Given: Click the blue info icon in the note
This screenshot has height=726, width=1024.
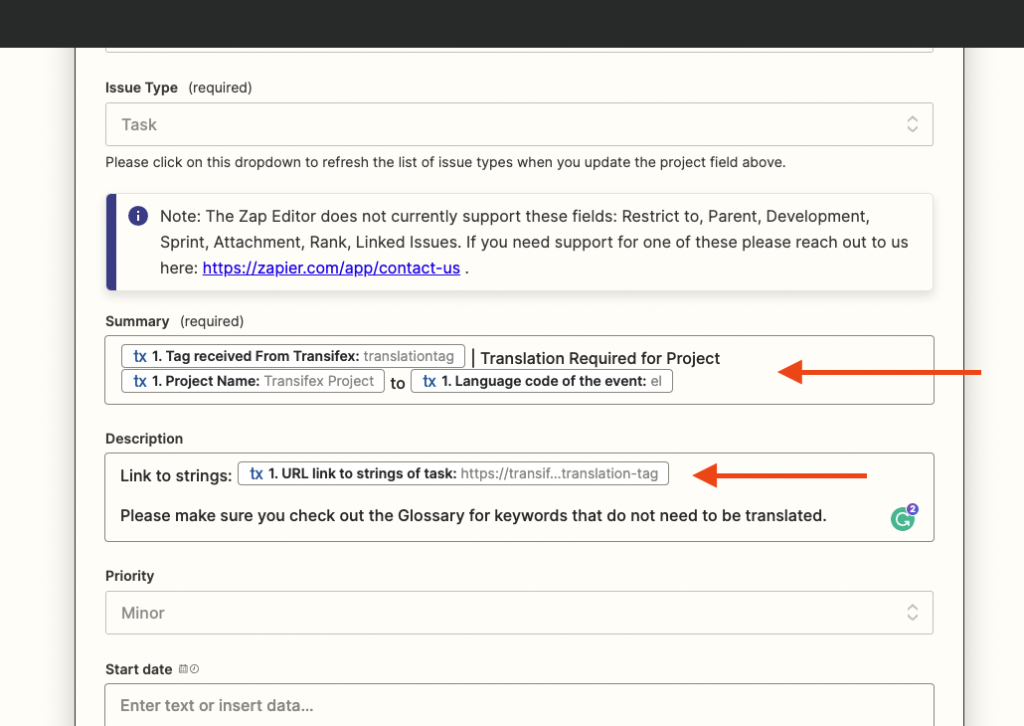Looking at the screenshot, I should (x=138, y=215).
